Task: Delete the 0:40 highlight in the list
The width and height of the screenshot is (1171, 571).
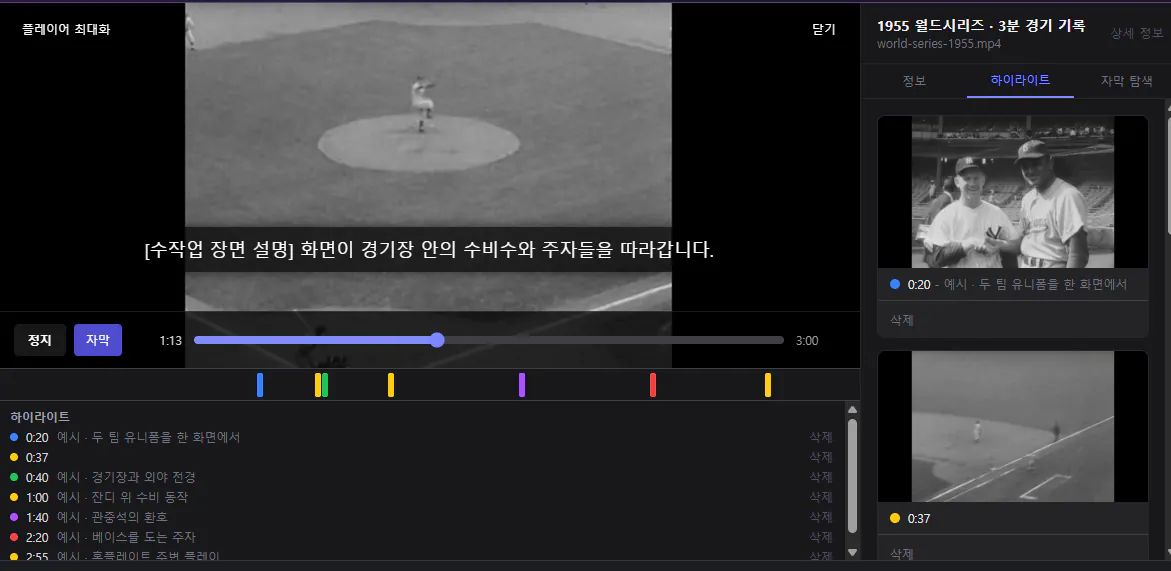Action: (821, 477)
